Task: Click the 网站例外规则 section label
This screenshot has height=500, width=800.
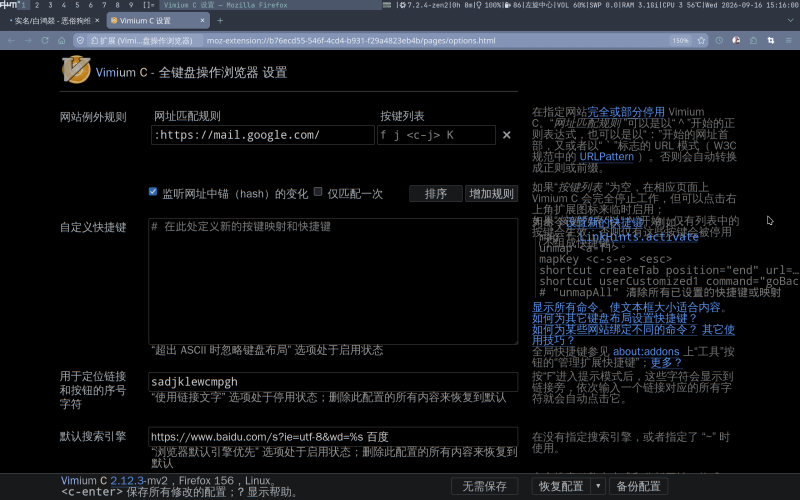Action: (x=93, y=117)
